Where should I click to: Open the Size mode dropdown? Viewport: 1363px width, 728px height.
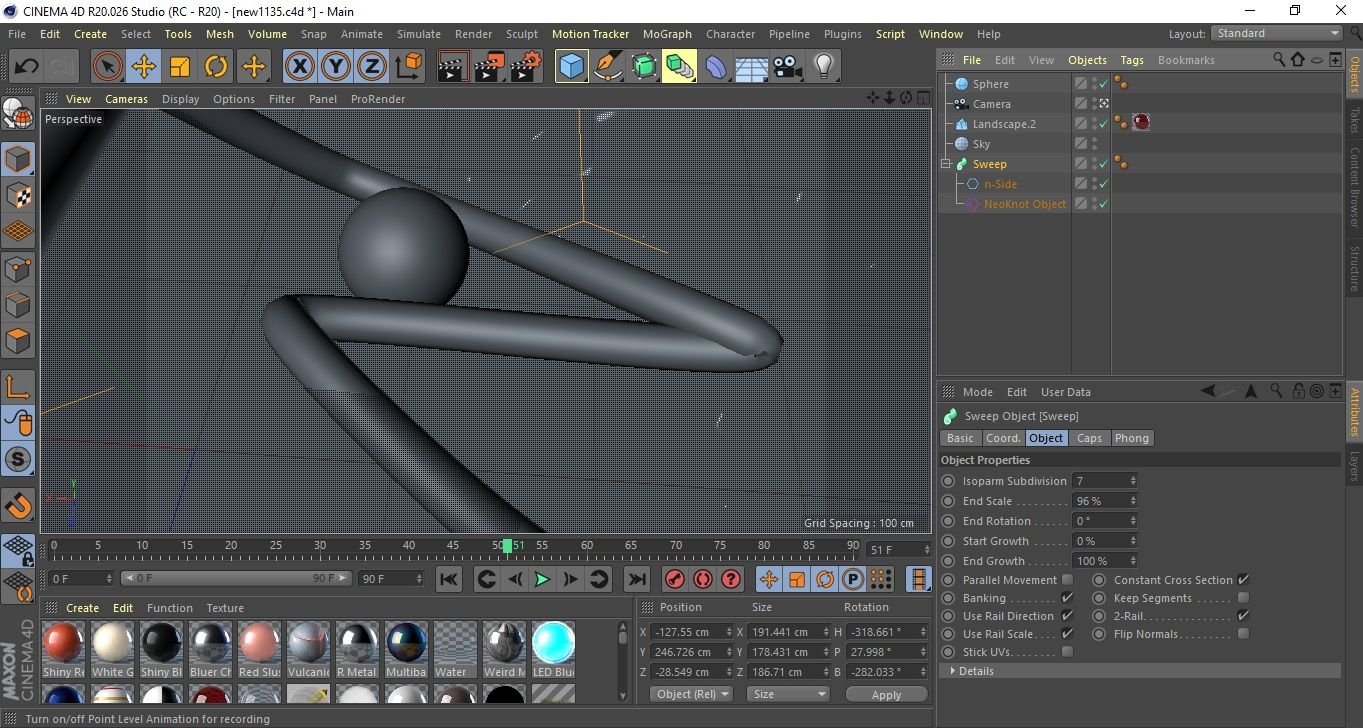pyautogui.click(x=790, y=694)
